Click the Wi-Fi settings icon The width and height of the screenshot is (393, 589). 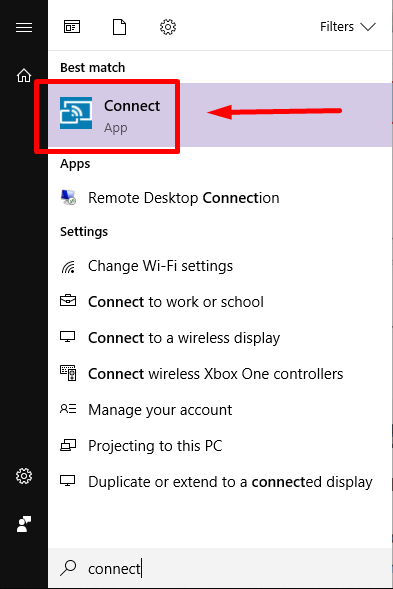(x=68, y=266)
